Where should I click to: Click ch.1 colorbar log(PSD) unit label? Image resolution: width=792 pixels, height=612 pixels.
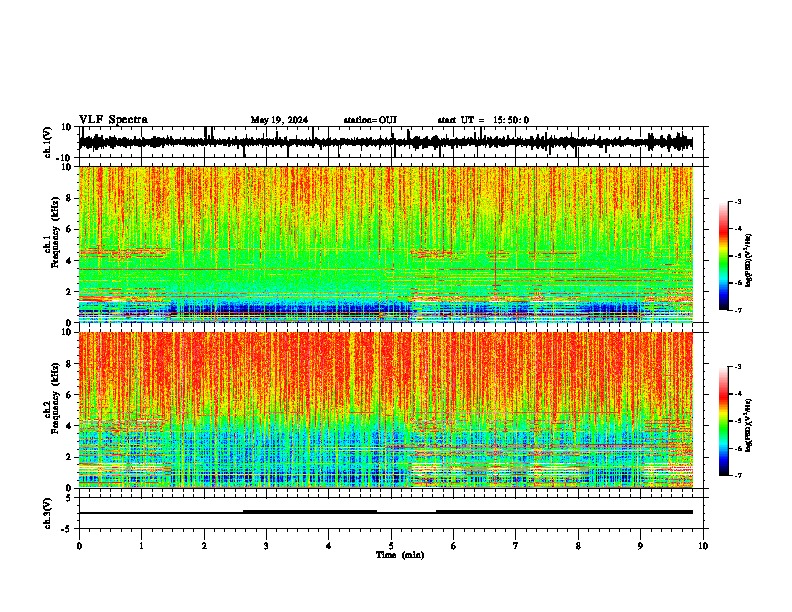[749, 260]
